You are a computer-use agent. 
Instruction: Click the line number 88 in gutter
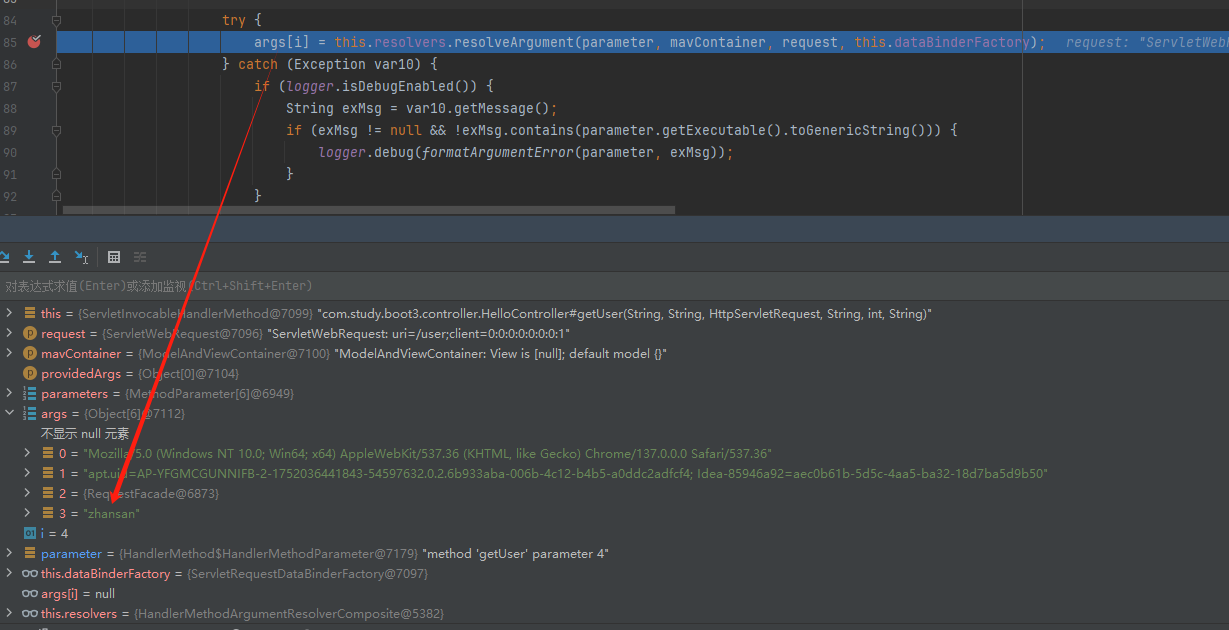(x=10, y=108)
